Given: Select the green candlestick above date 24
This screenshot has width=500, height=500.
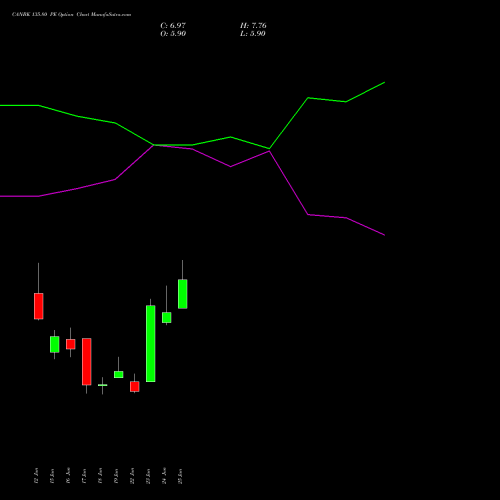Looking at the screenshot, I should [x=167, y=317].
